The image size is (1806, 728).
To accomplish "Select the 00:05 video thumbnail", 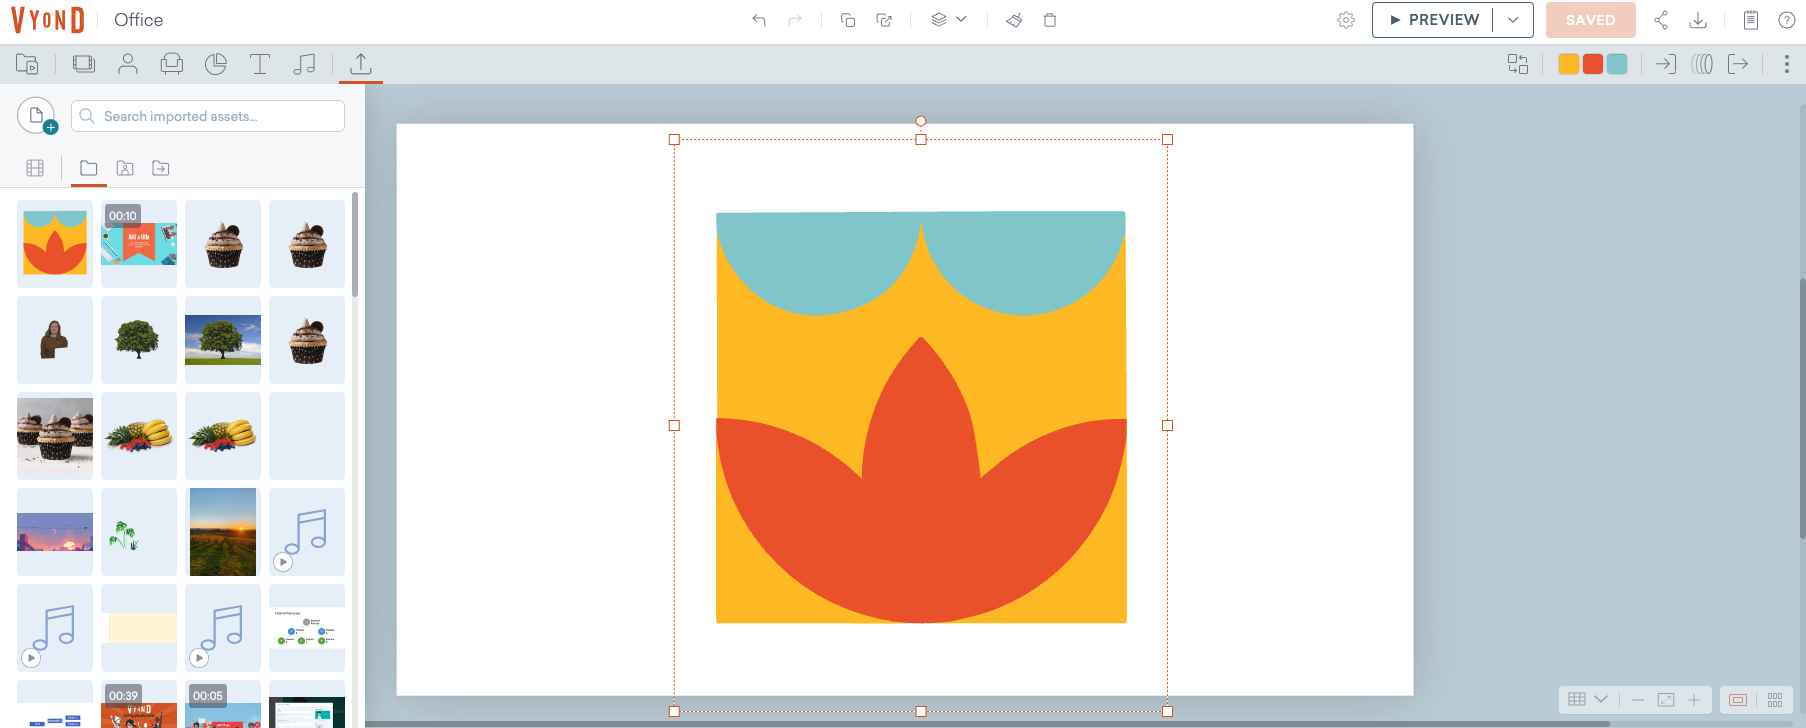I will coord(223,704).
